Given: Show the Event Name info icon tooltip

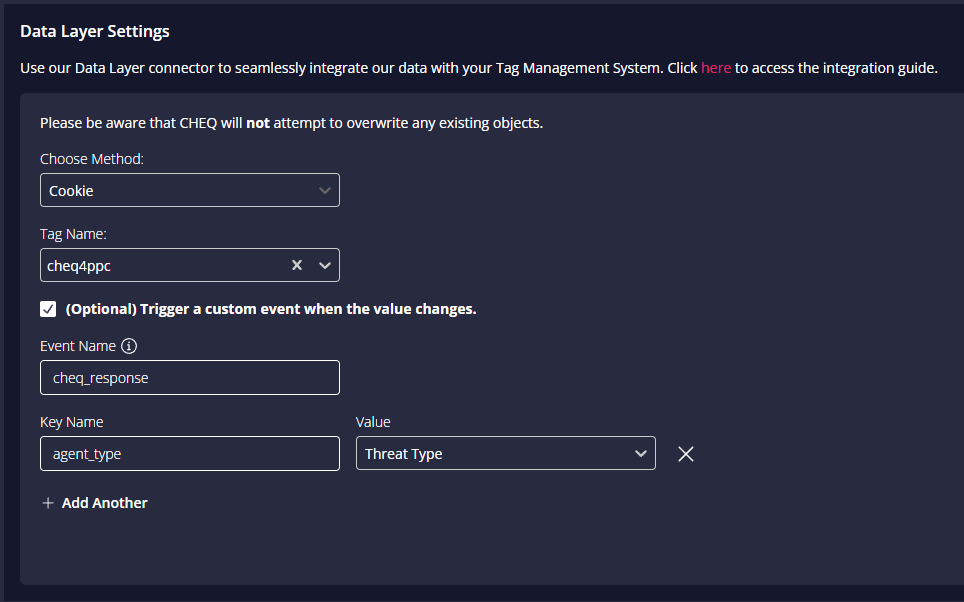Looking at the screenshot, I should pos(129,346).
